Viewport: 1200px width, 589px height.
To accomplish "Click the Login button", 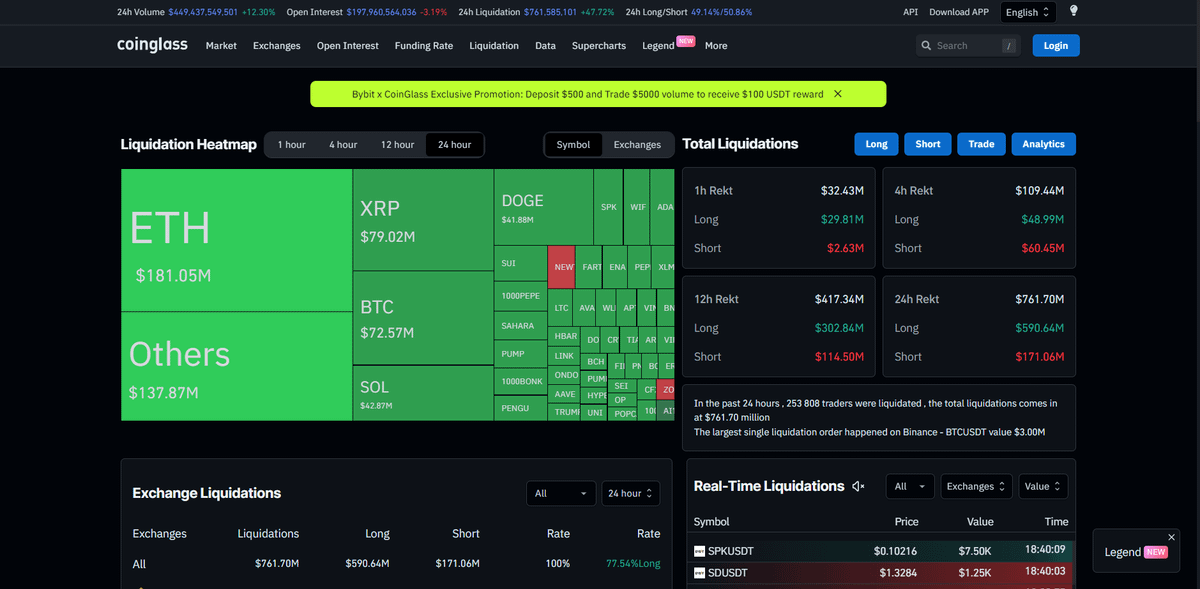I will click(x=1056, y=45).
